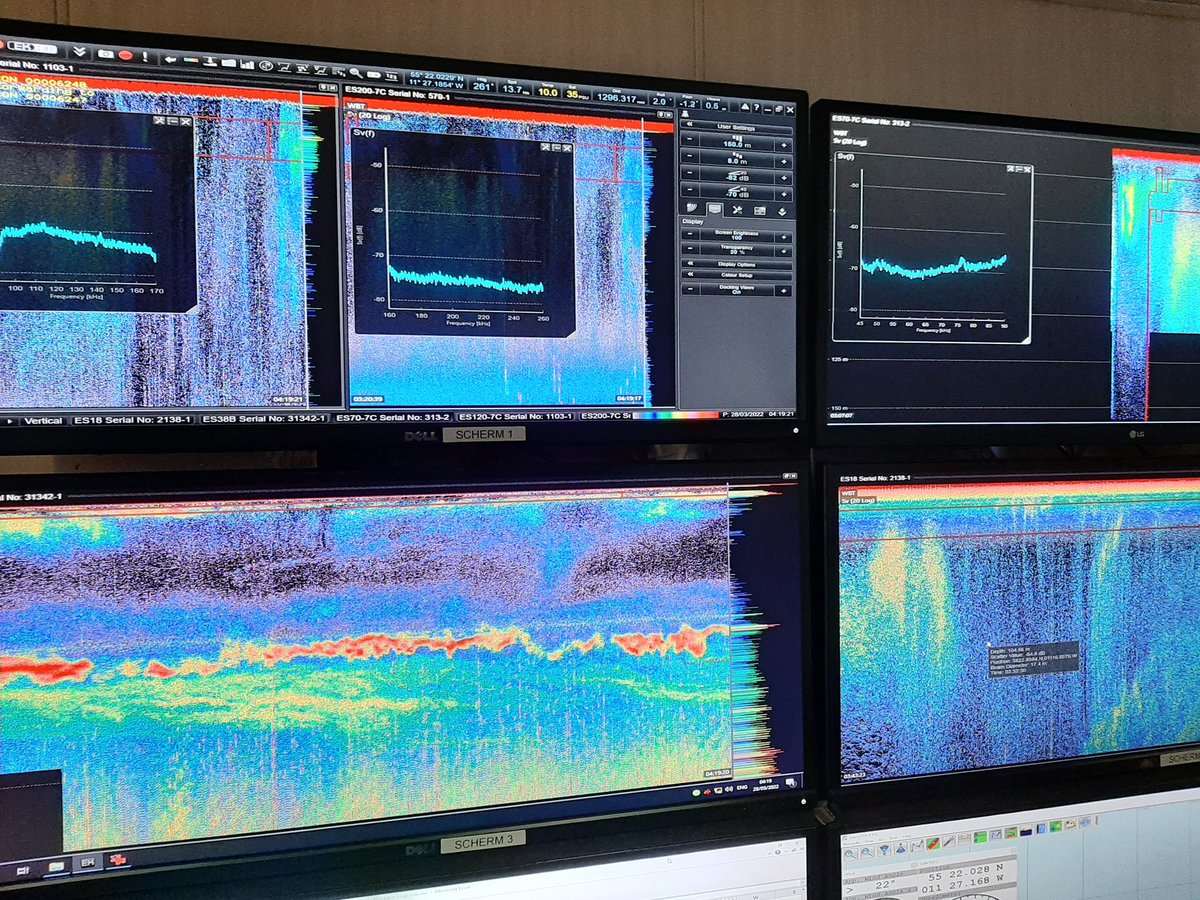
Task: Click the bottom bar left play arrow
Action: click(x=10, y=421)
